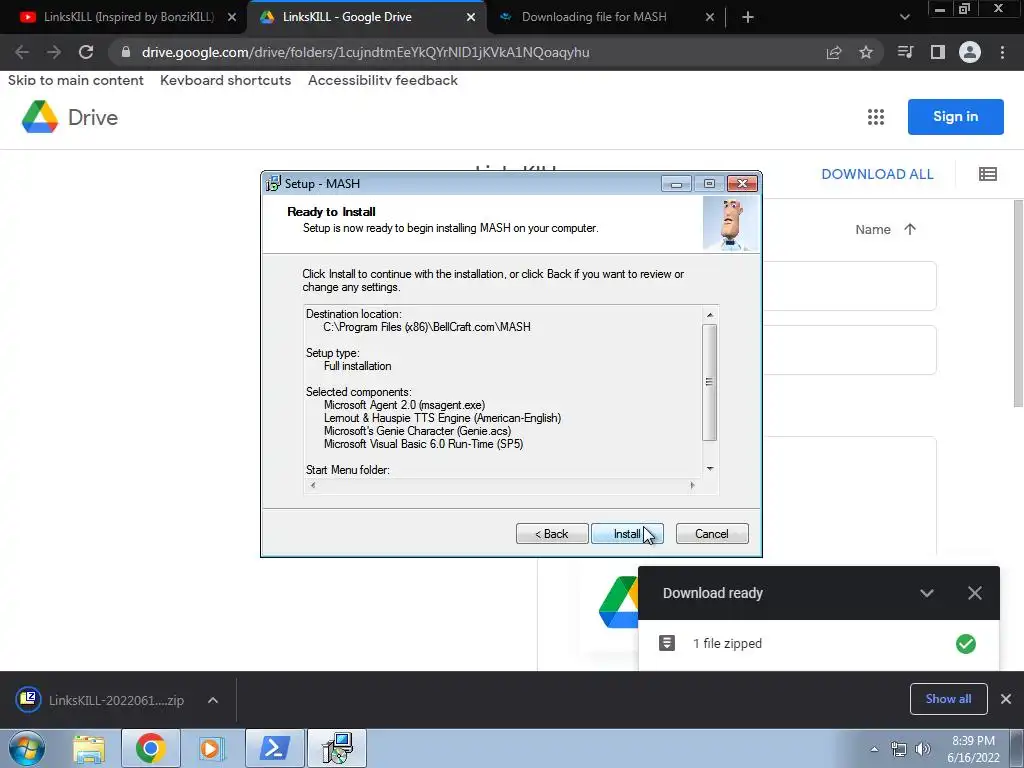Click the Microsoft Agent 2.0 component line
The image size is (1024, 768).
tap(404, 405)
